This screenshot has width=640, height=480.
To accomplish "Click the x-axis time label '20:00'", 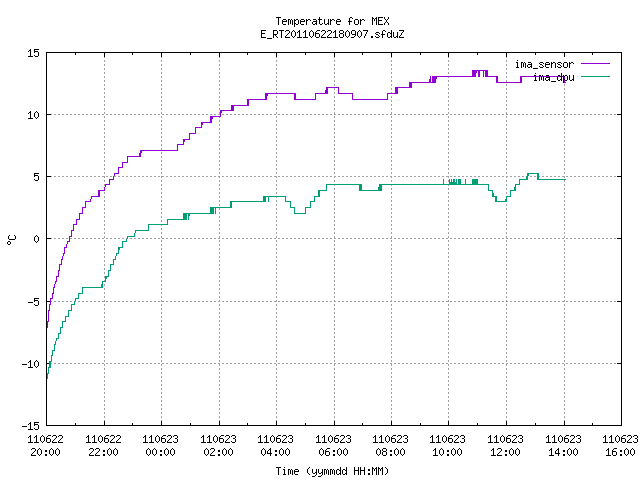I will tap(46, 452).
